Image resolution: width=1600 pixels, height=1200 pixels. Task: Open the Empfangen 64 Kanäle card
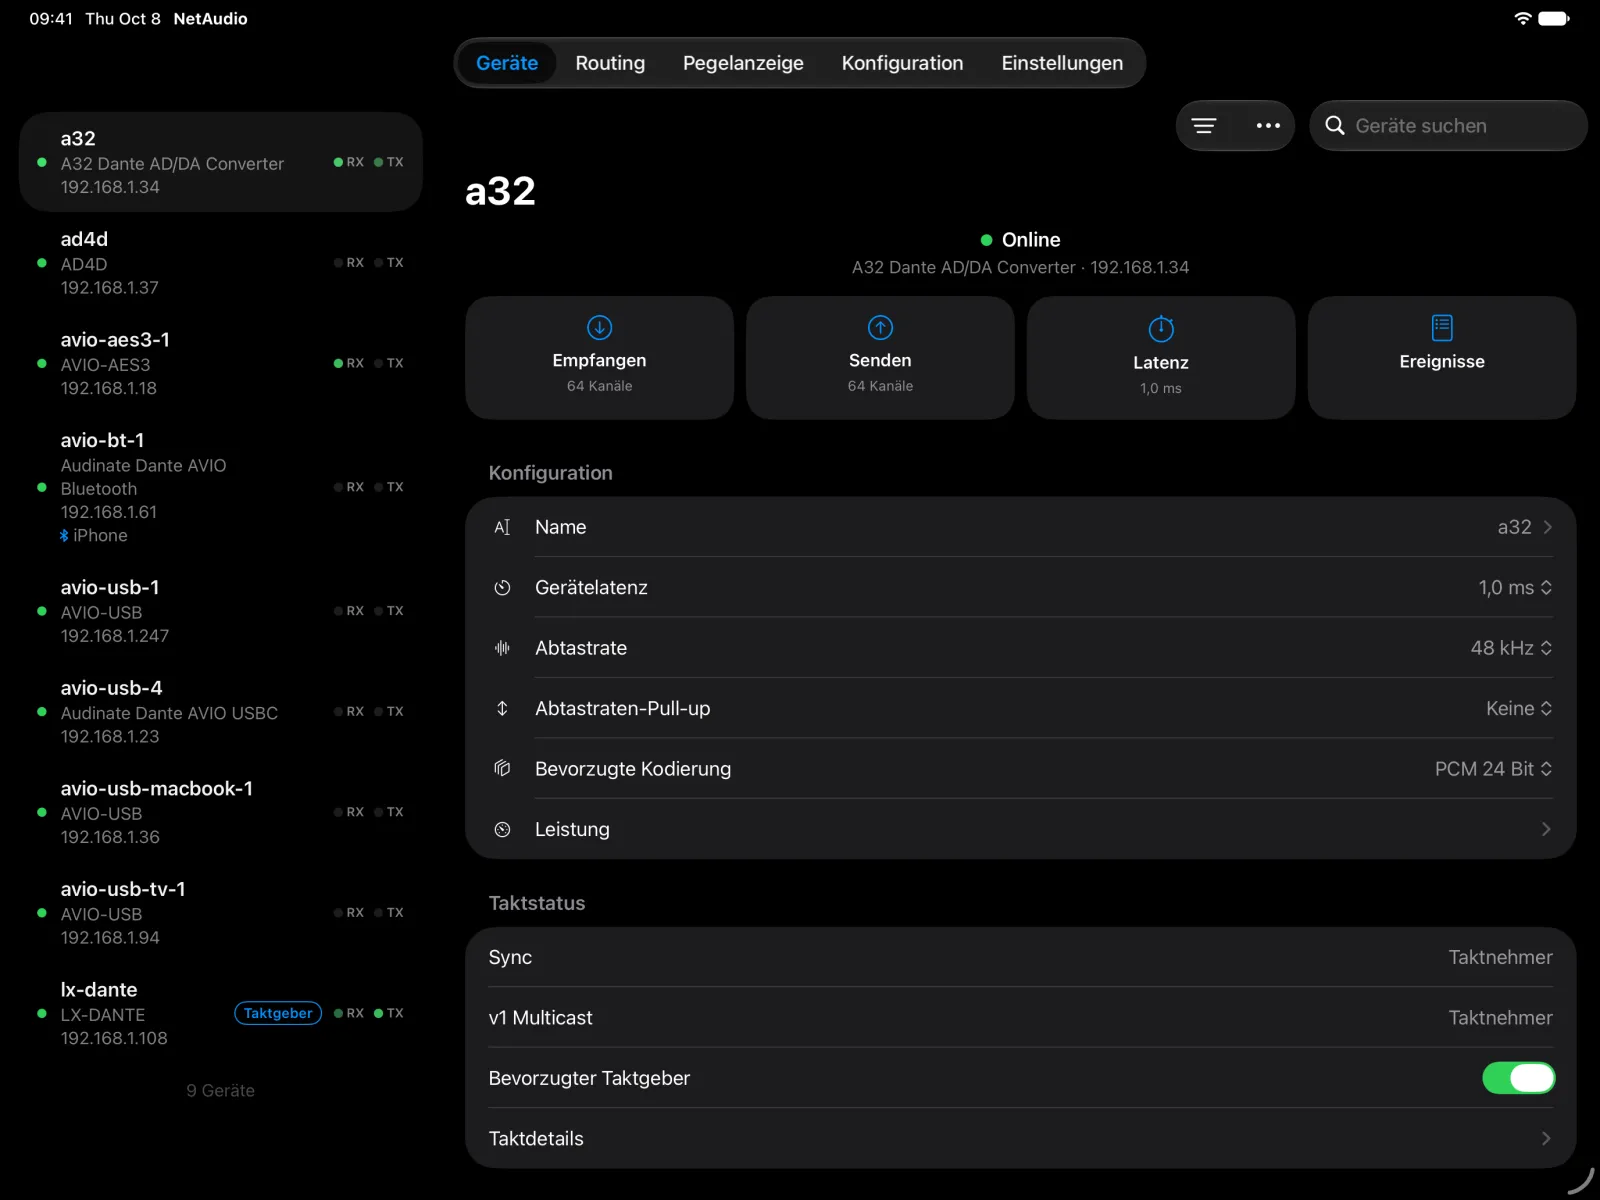click(599, 357)
